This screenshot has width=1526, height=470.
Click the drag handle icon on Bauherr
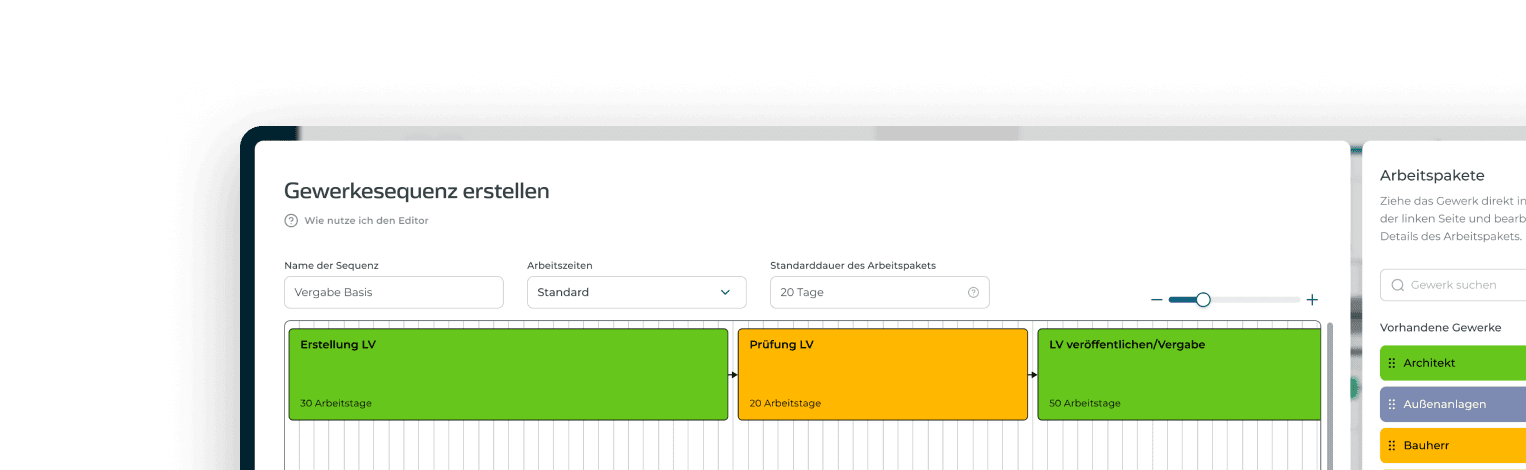(1392, 445)
